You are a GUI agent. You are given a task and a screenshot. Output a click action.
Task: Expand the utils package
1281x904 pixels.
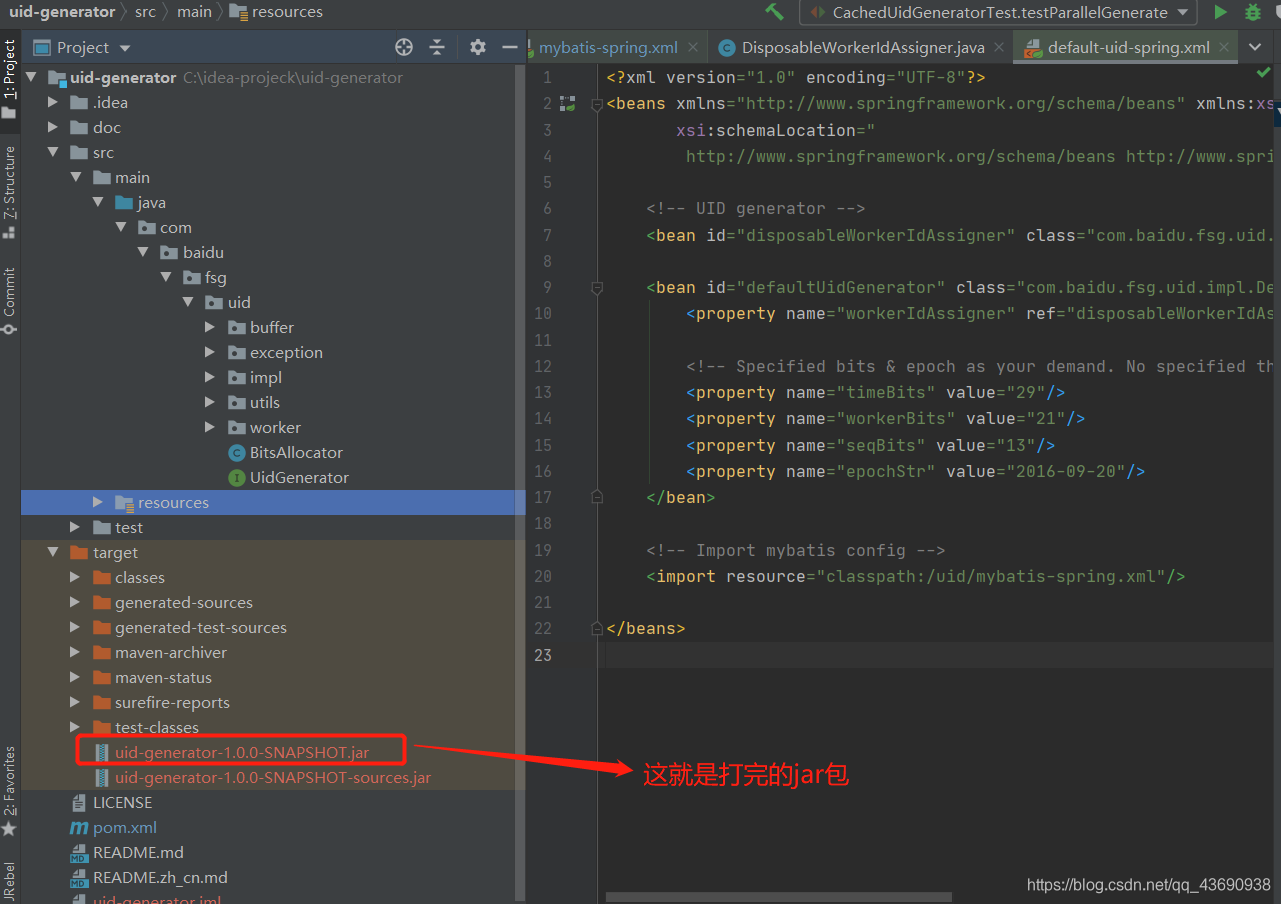click(x=210, y=402)
